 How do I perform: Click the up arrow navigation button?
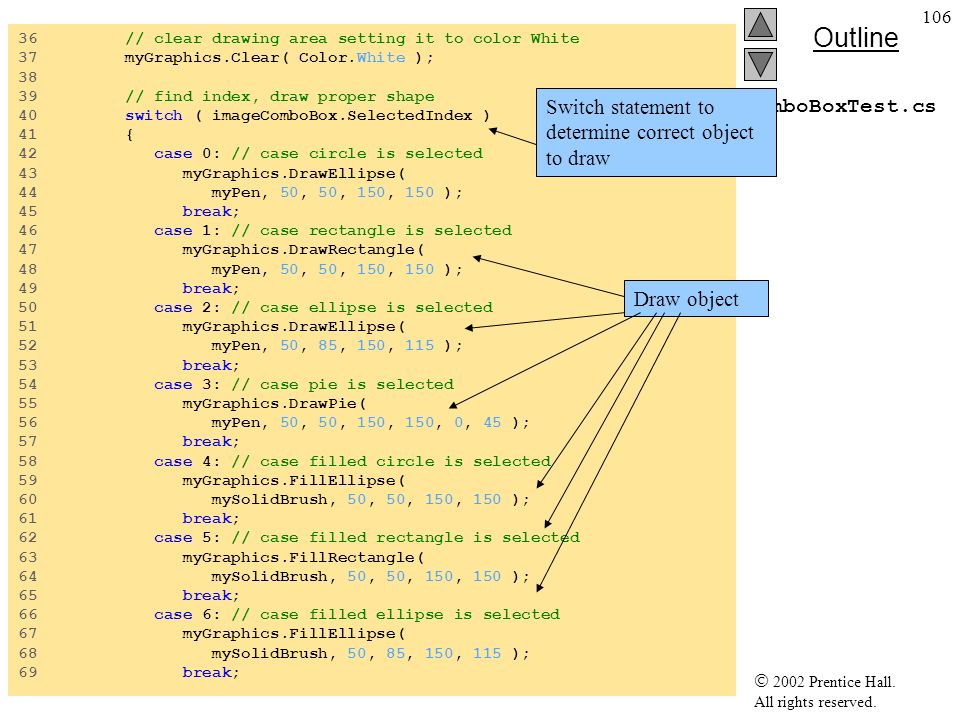click(760, 24)
